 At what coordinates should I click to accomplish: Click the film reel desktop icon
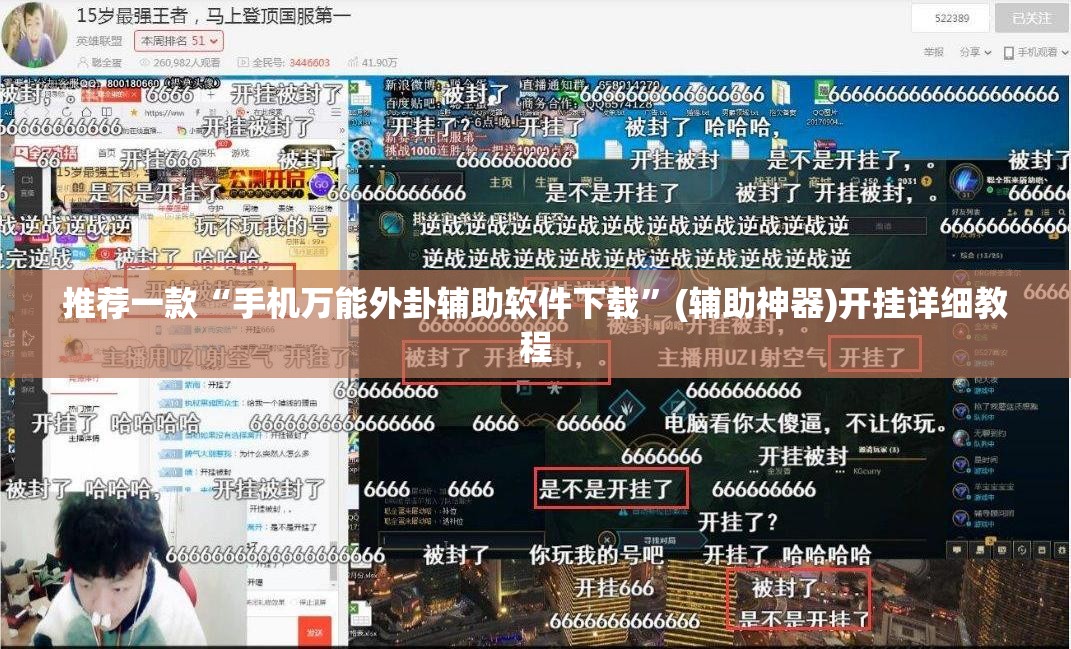[361, 147]
